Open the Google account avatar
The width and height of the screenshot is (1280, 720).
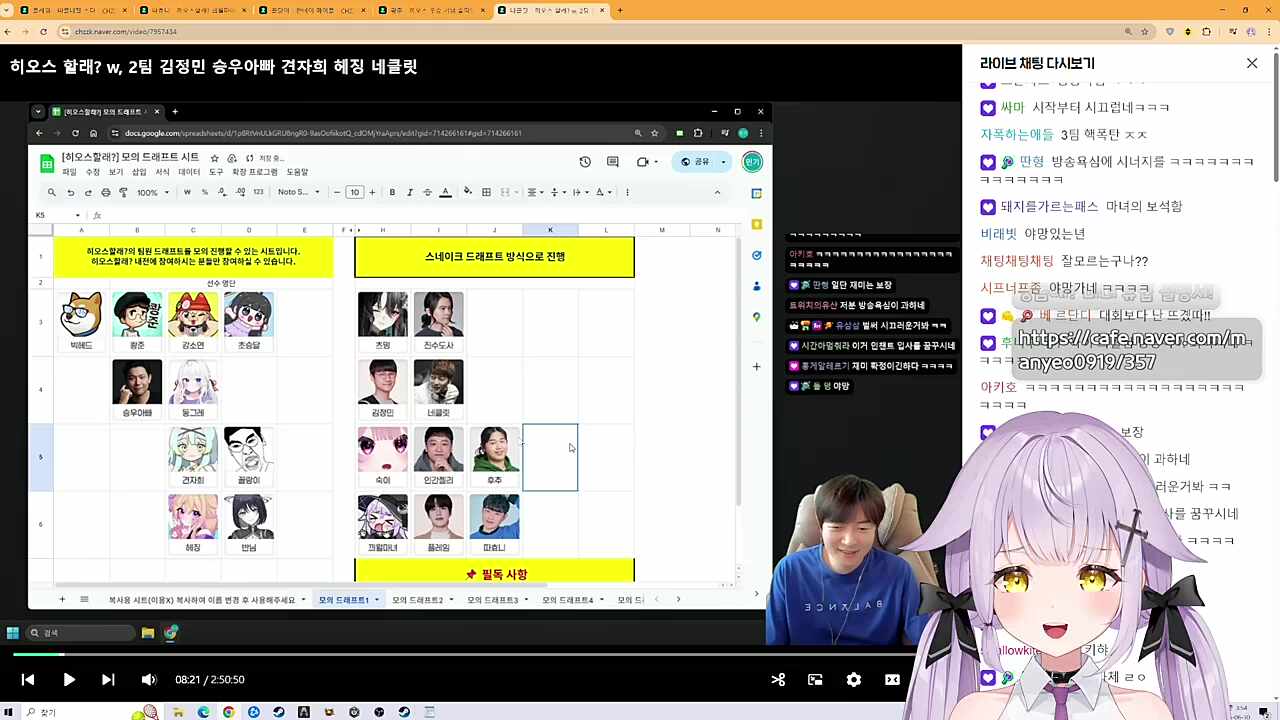pos(752,162)
